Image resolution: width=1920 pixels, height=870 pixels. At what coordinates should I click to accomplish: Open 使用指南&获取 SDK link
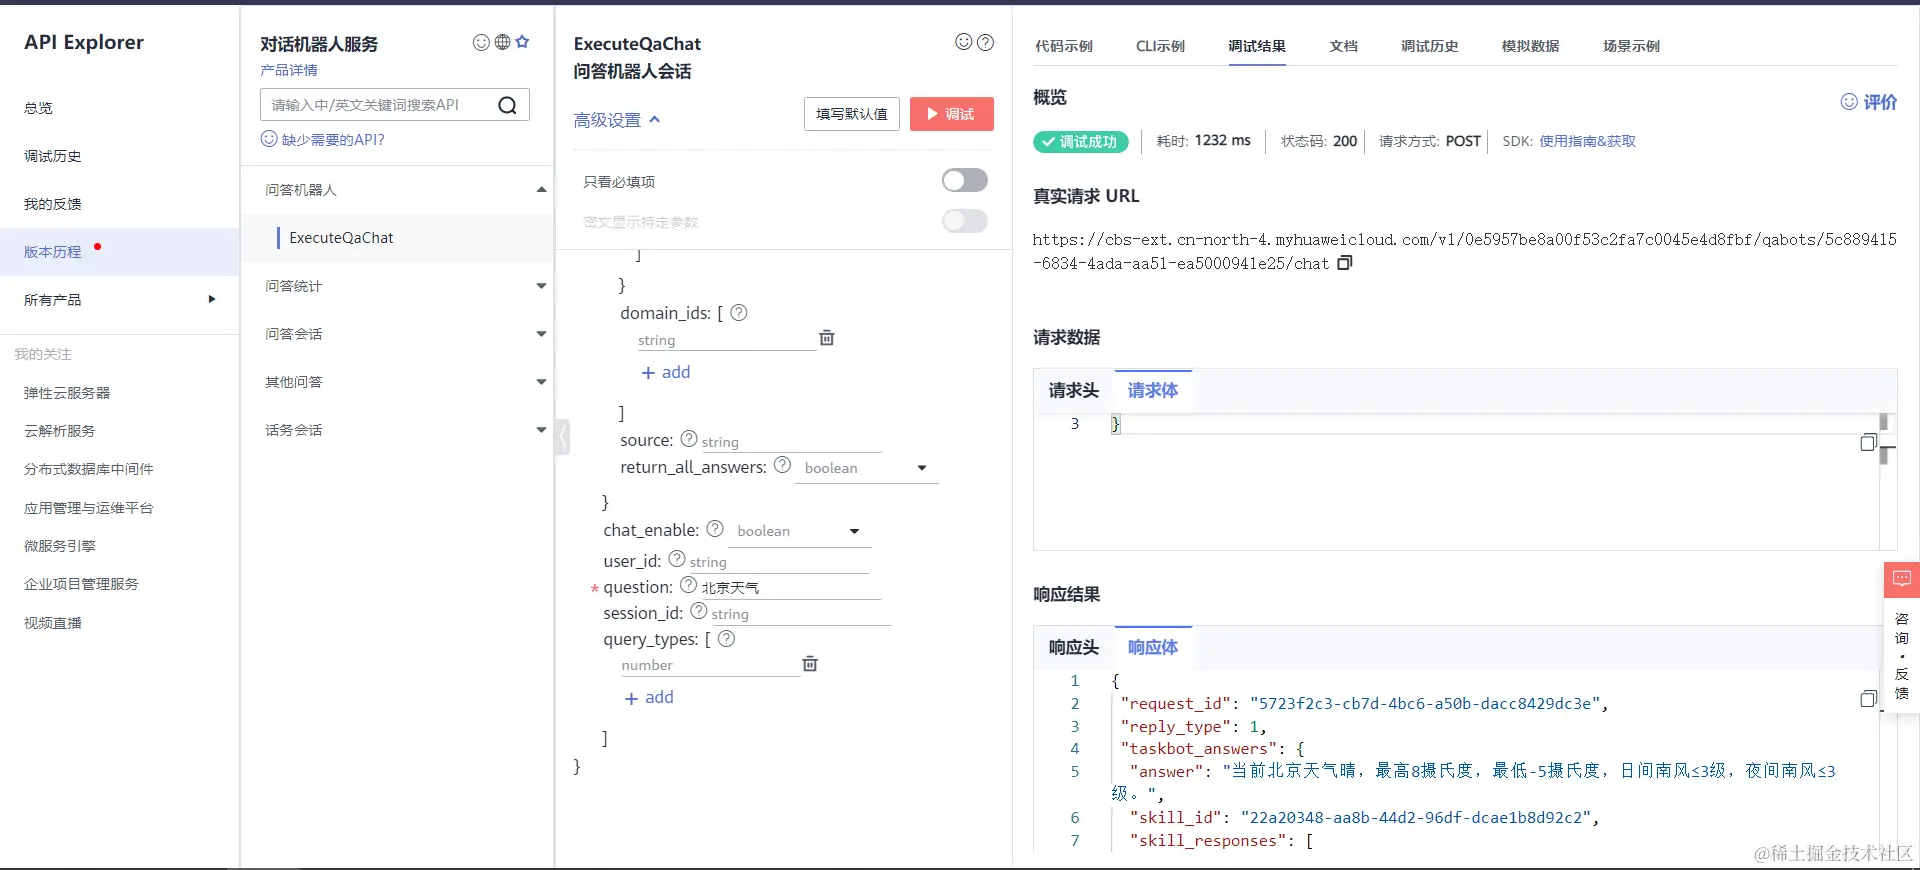pyautogui.click(x=1587, y=141)
